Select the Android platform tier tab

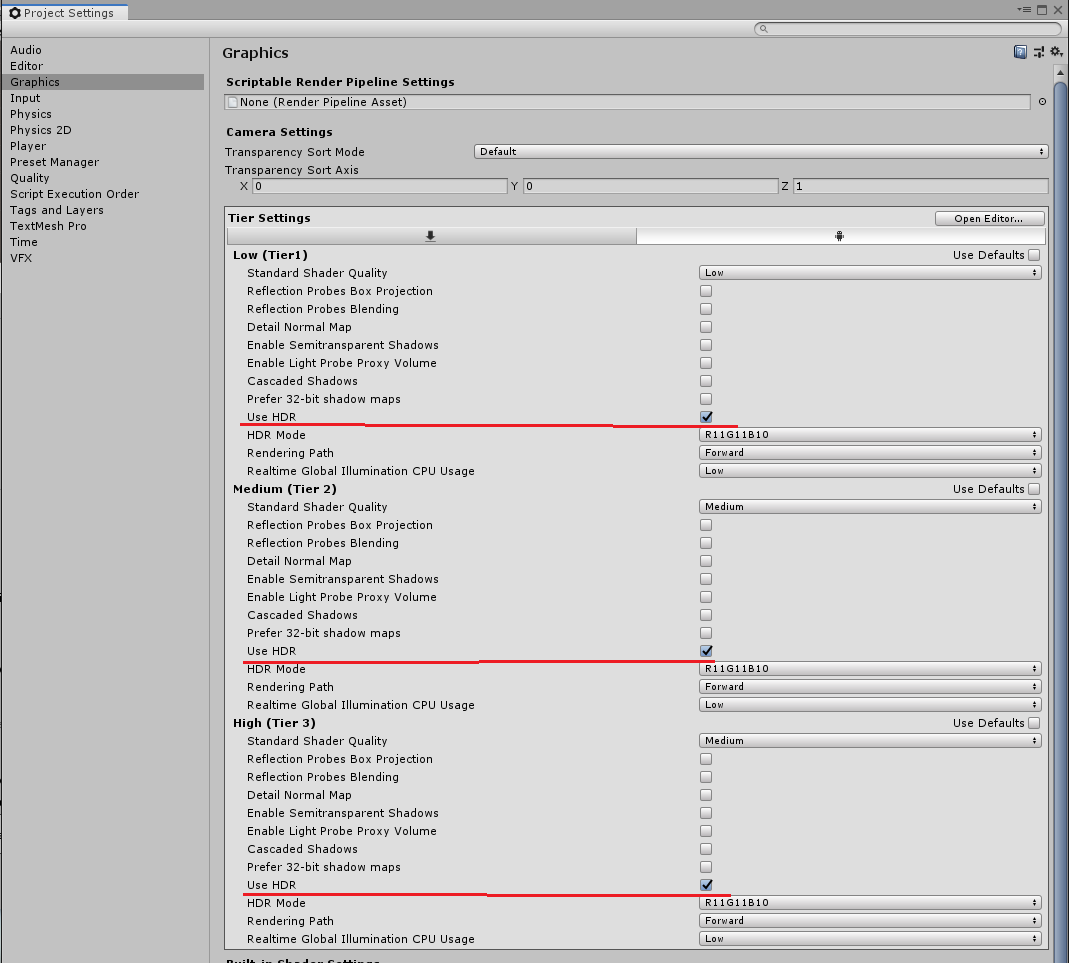840,236
